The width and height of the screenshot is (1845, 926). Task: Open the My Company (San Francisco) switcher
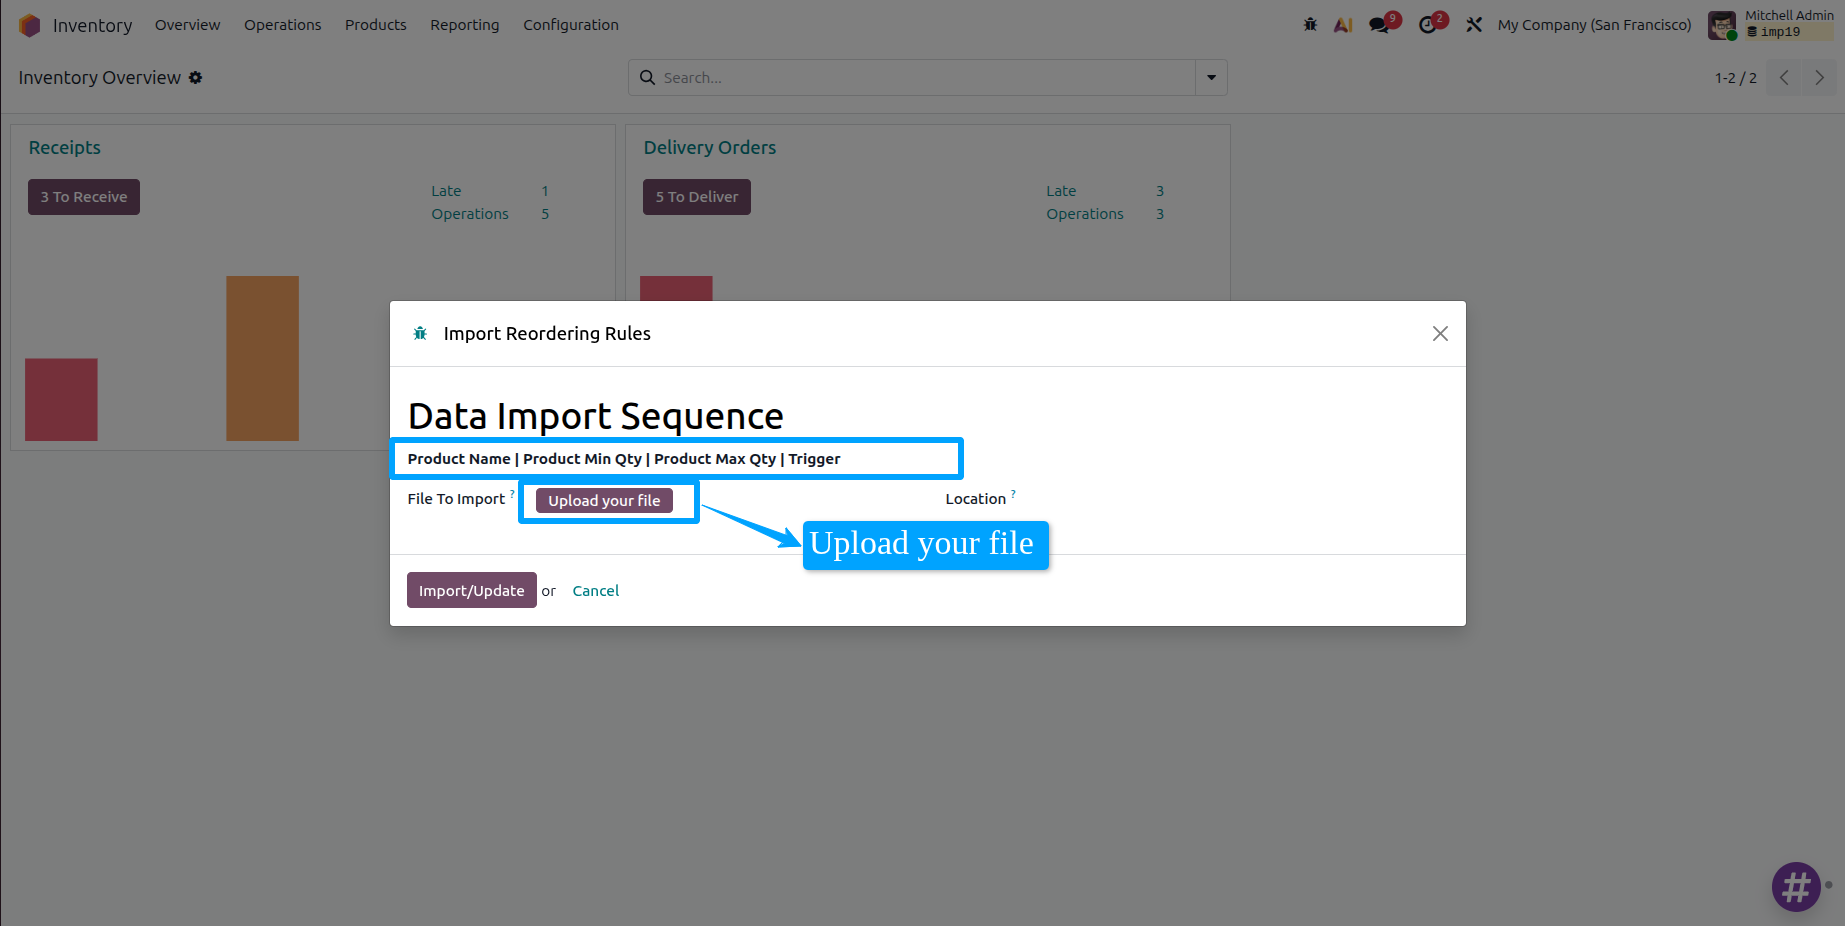click(x=1594, y=25)
